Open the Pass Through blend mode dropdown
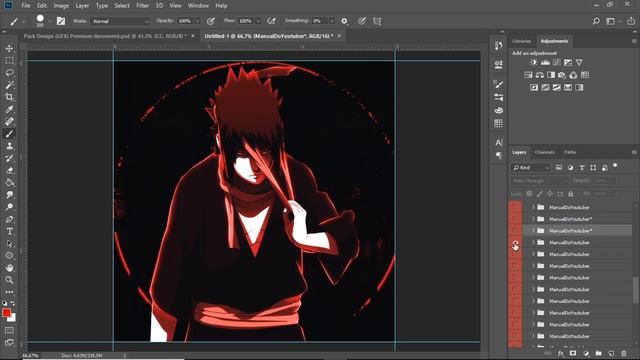 tap(539, 180)
